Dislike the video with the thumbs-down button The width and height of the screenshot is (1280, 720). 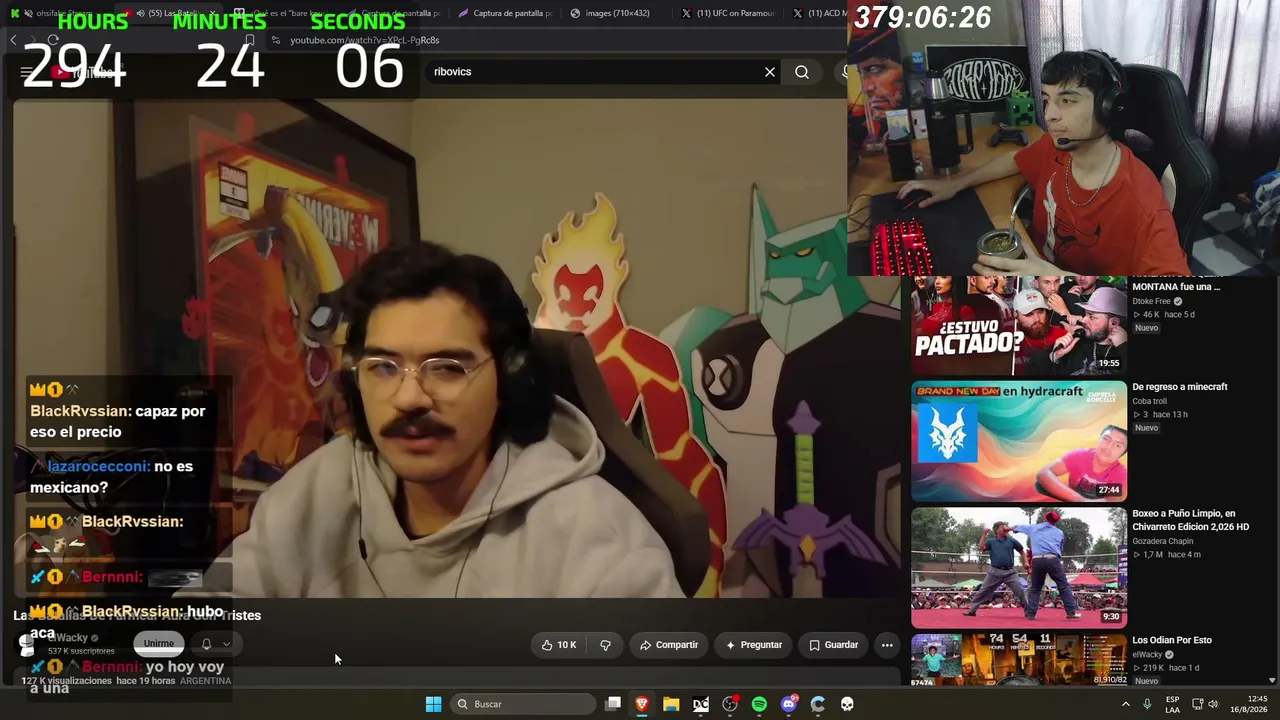click(605, 645)
